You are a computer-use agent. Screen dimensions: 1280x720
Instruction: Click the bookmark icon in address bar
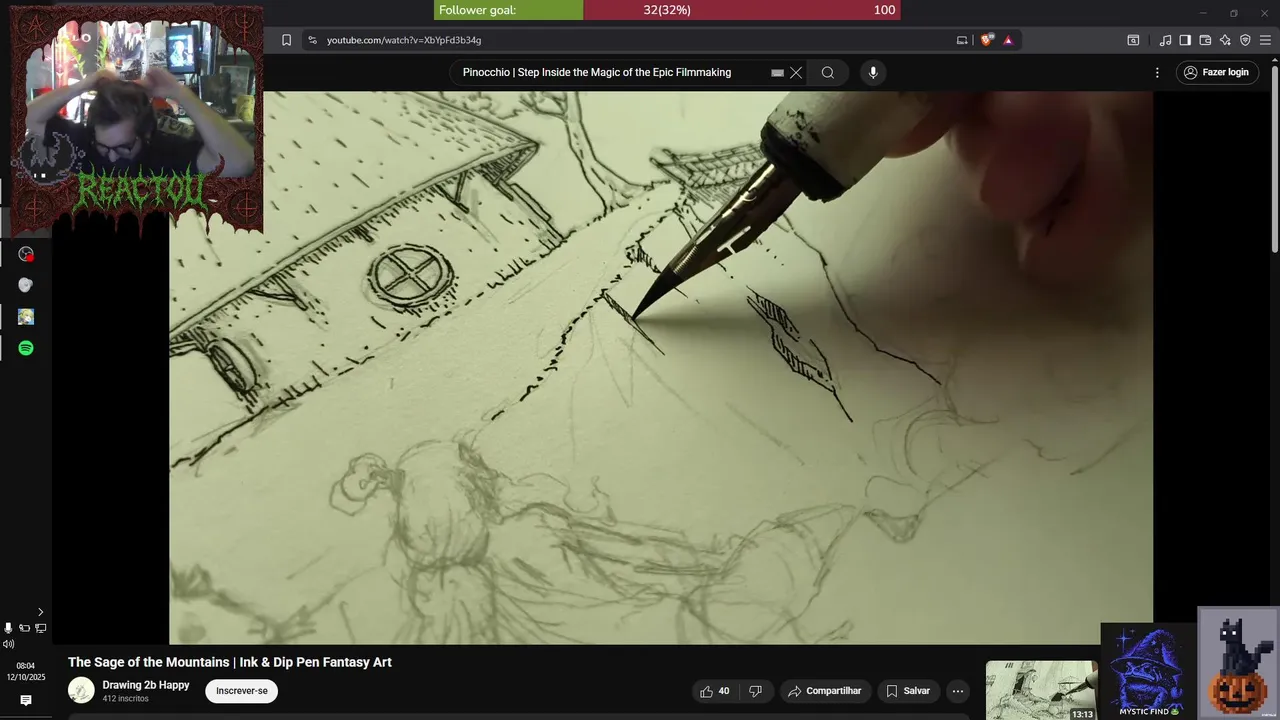coord(286,40)
